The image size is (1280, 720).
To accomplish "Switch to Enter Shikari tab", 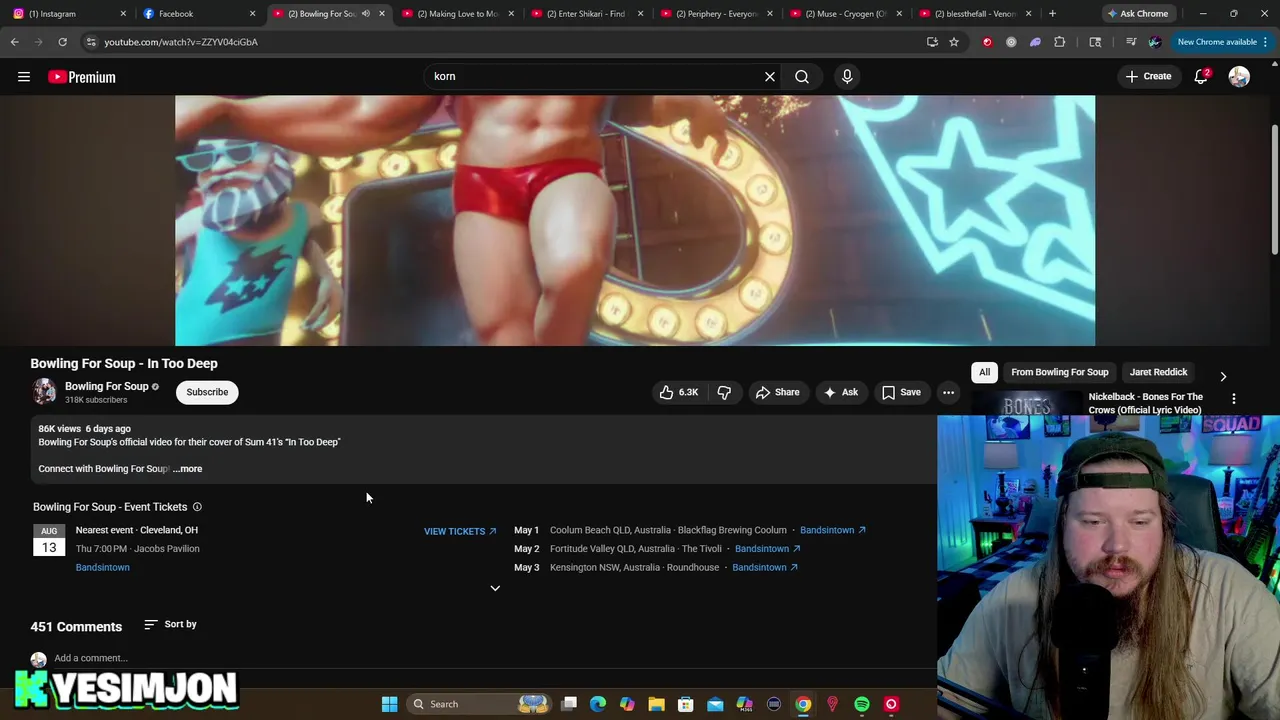I will tap(587, 14).
